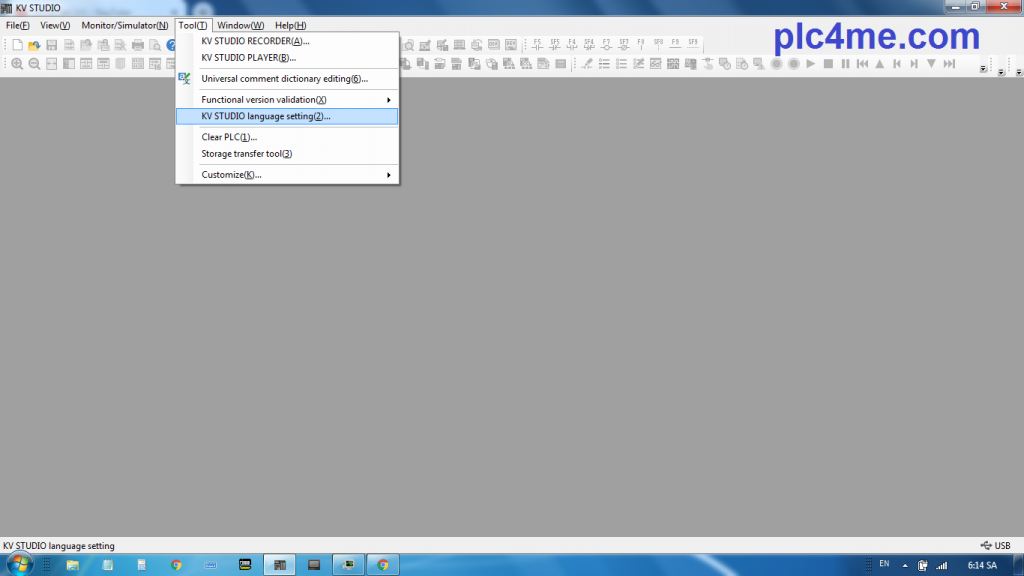1024x576 pixels.
Task: Choose Clear PLC menu entry
Action: (229, 137)
